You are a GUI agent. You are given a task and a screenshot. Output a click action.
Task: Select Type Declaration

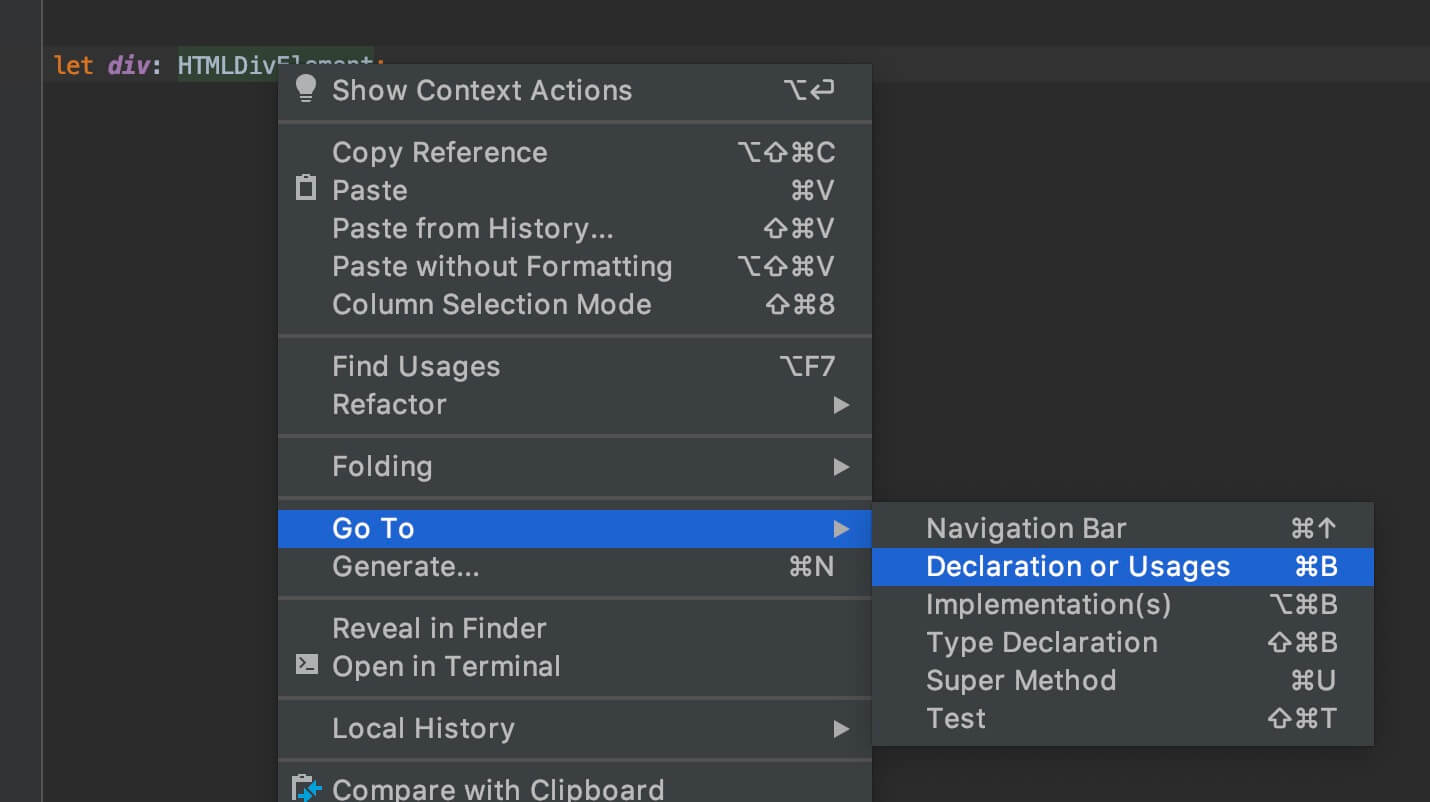(1123, 642)
